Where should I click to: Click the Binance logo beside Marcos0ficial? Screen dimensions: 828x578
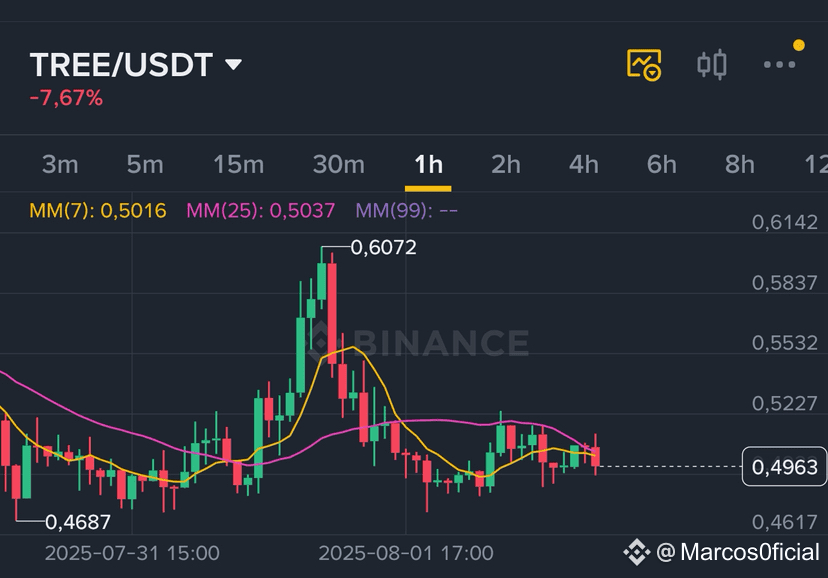pyautogui.click(x=636, y=553)
